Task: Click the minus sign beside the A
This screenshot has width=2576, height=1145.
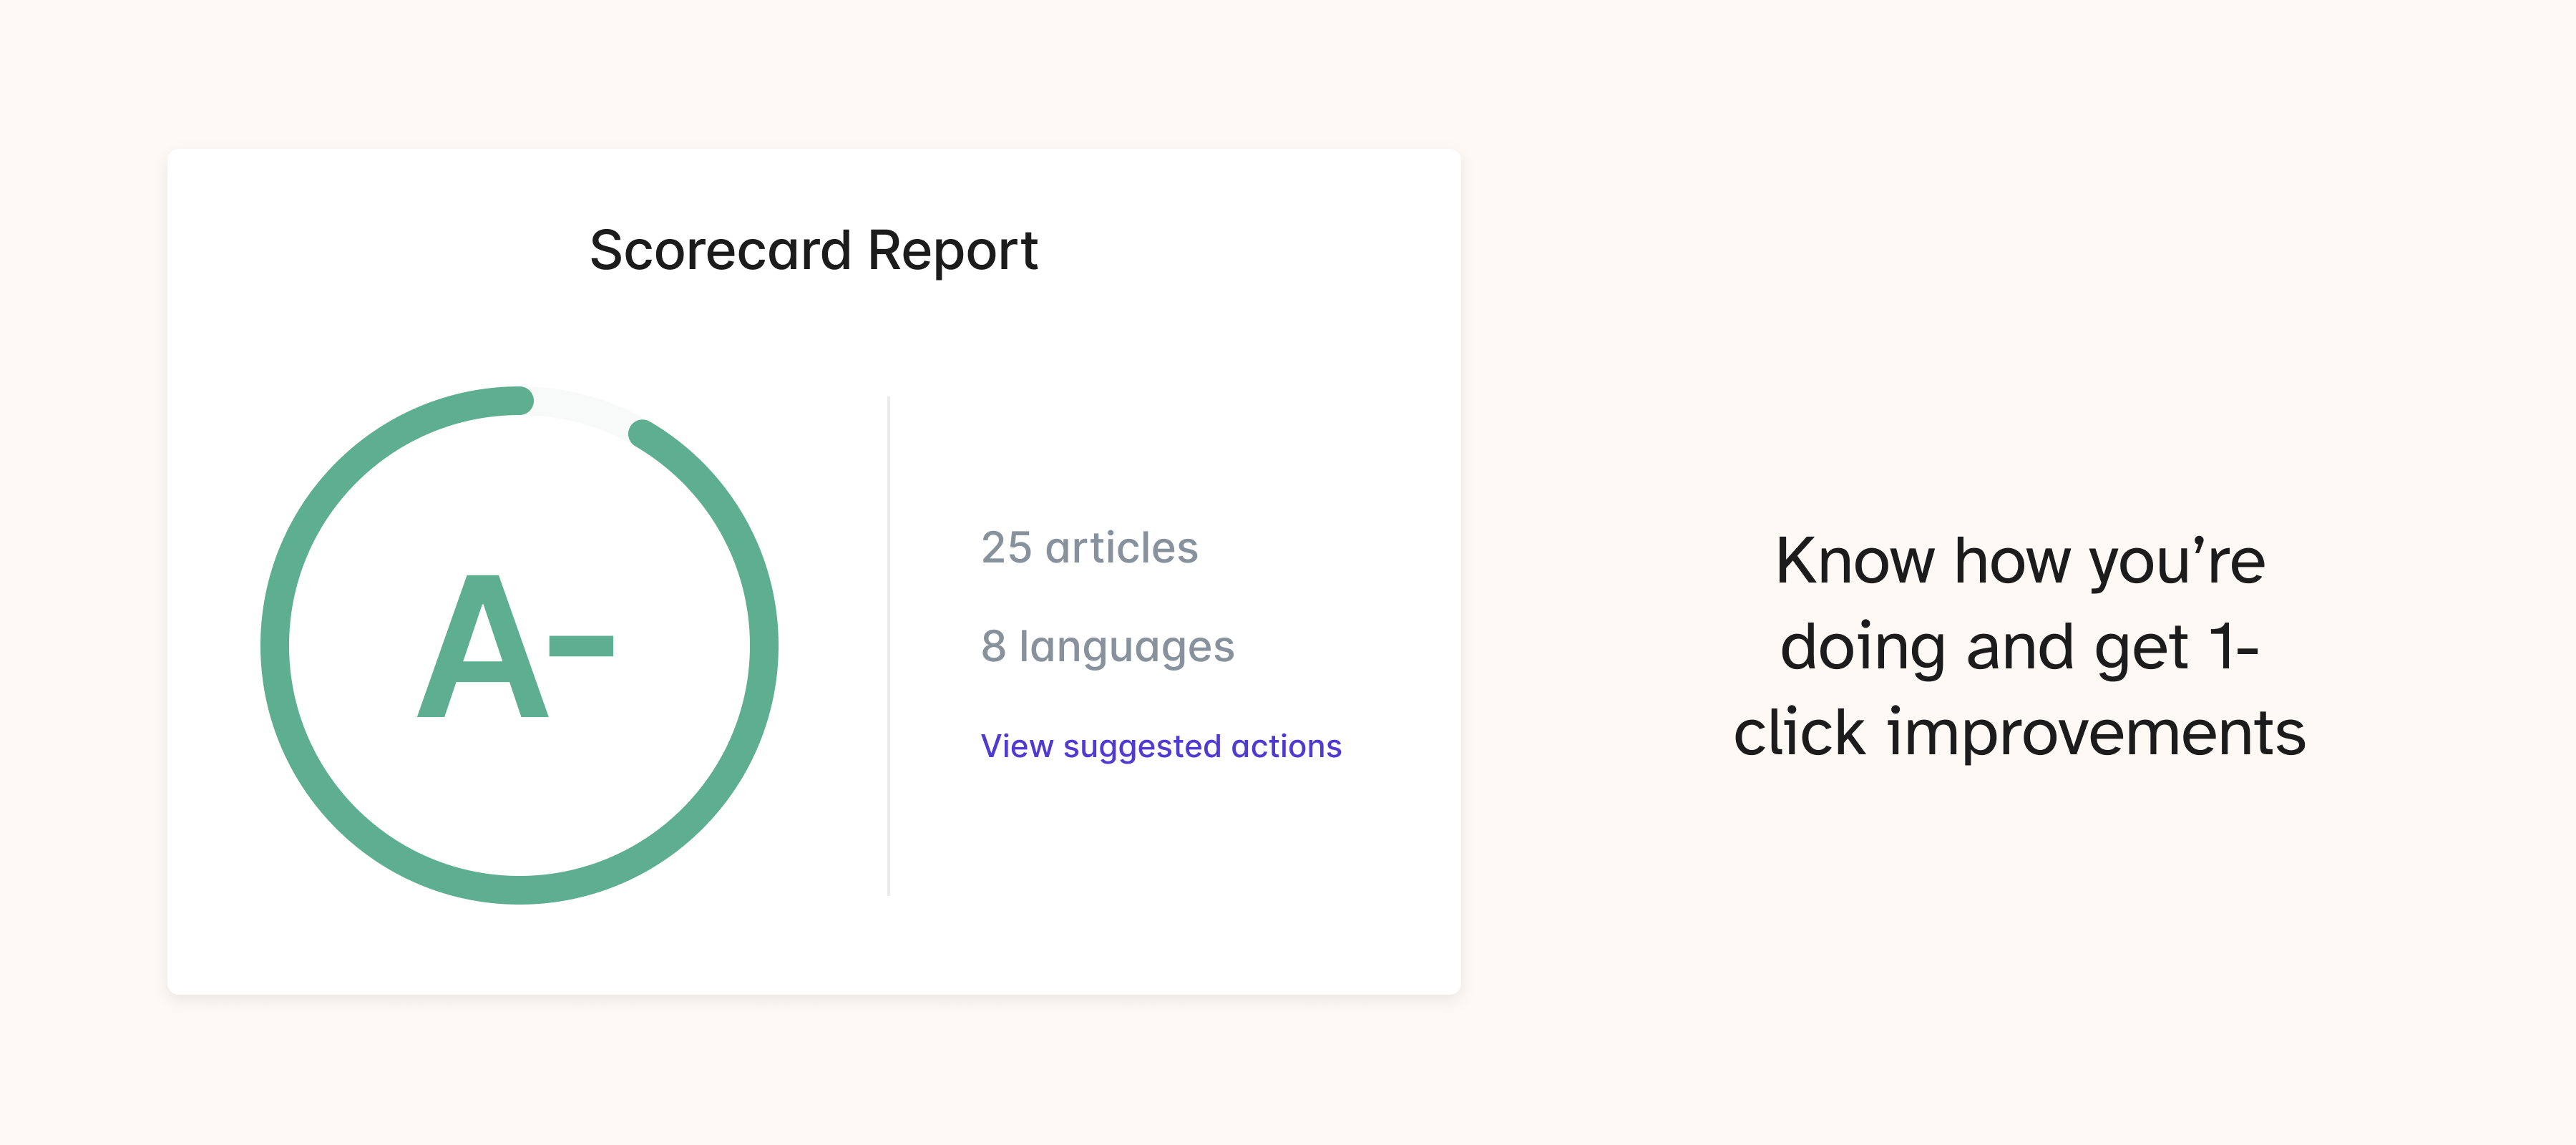Action: coord(581,646)
